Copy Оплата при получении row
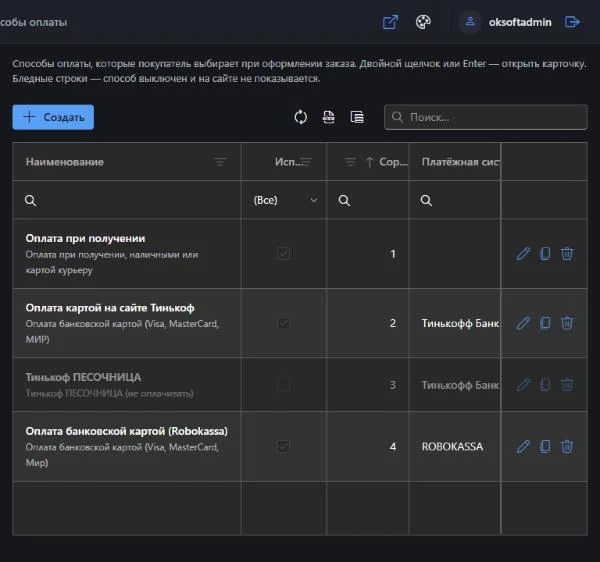Screen dimensions: 600x562 [545, 254]
